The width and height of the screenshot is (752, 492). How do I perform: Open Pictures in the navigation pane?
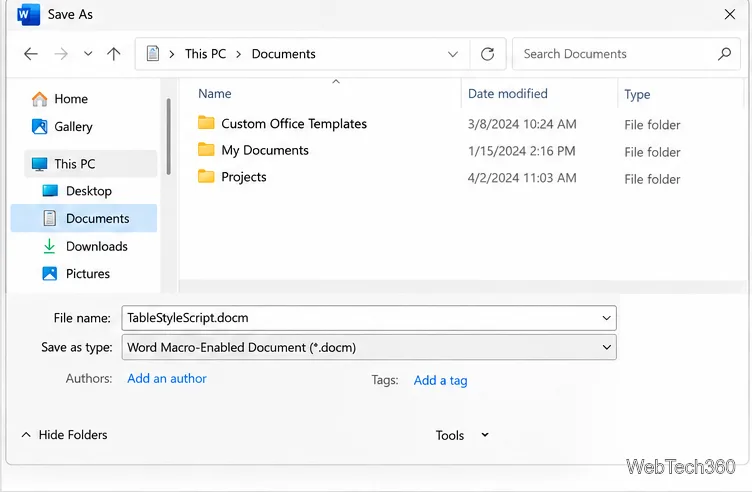[x=88, y=274]
